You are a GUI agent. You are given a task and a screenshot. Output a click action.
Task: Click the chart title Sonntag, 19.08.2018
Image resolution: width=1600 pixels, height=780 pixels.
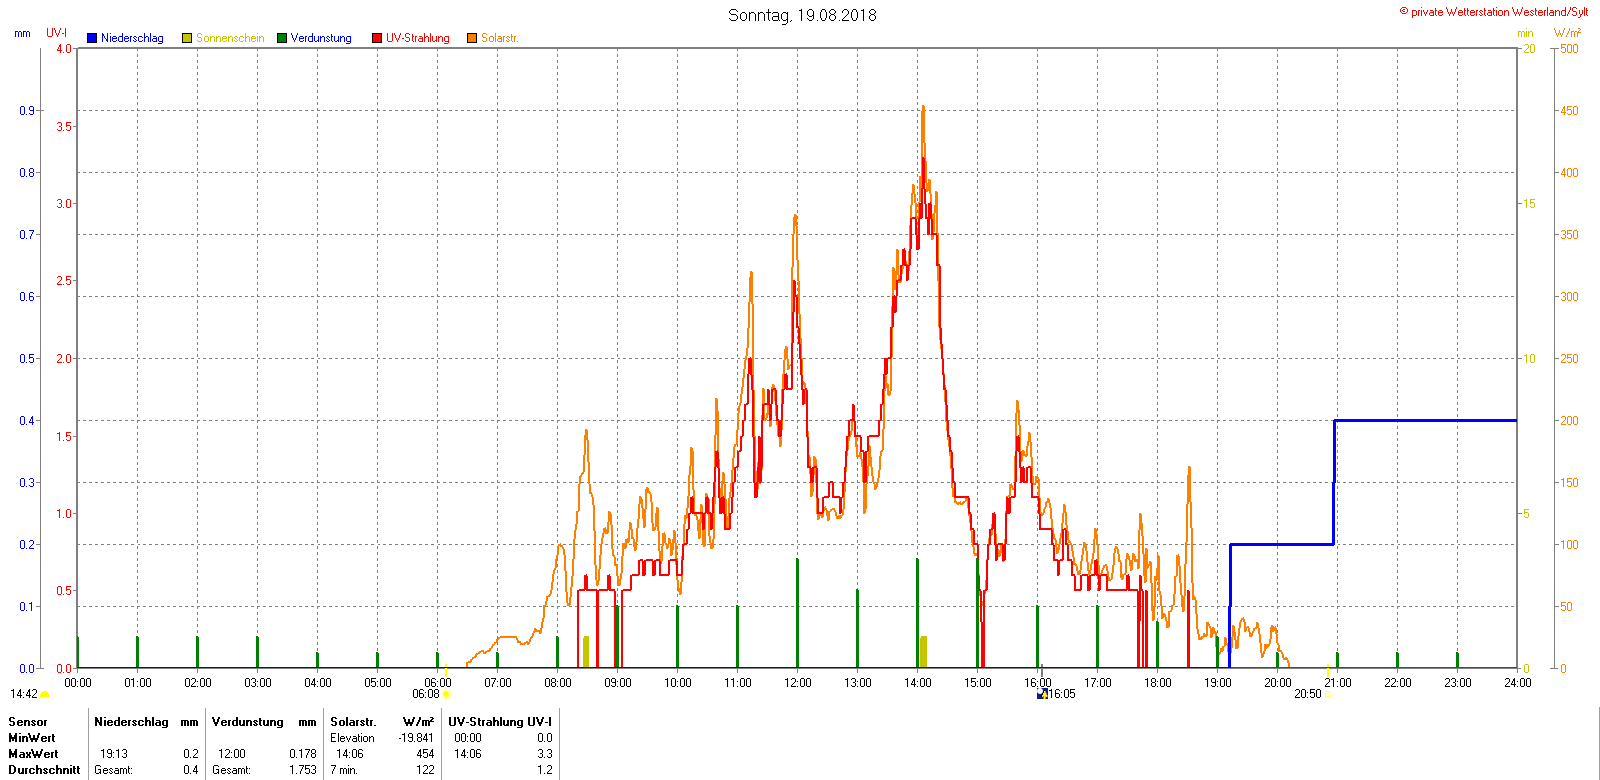point(802,15)
